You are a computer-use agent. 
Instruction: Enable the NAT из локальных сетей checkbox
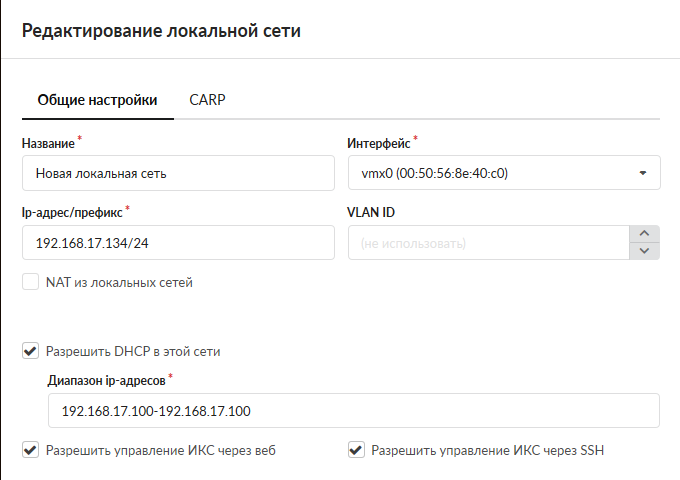(x=30, y=282)
